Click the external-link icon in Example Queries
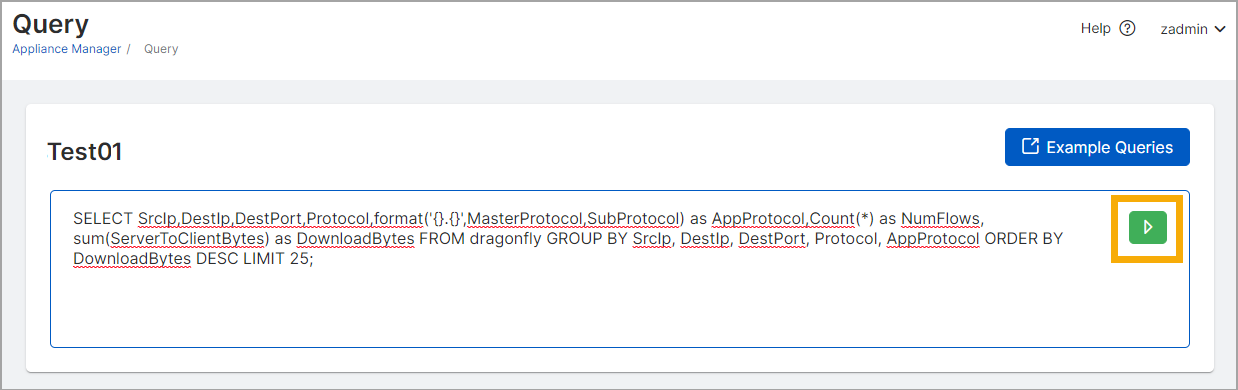 (1030, 147)
